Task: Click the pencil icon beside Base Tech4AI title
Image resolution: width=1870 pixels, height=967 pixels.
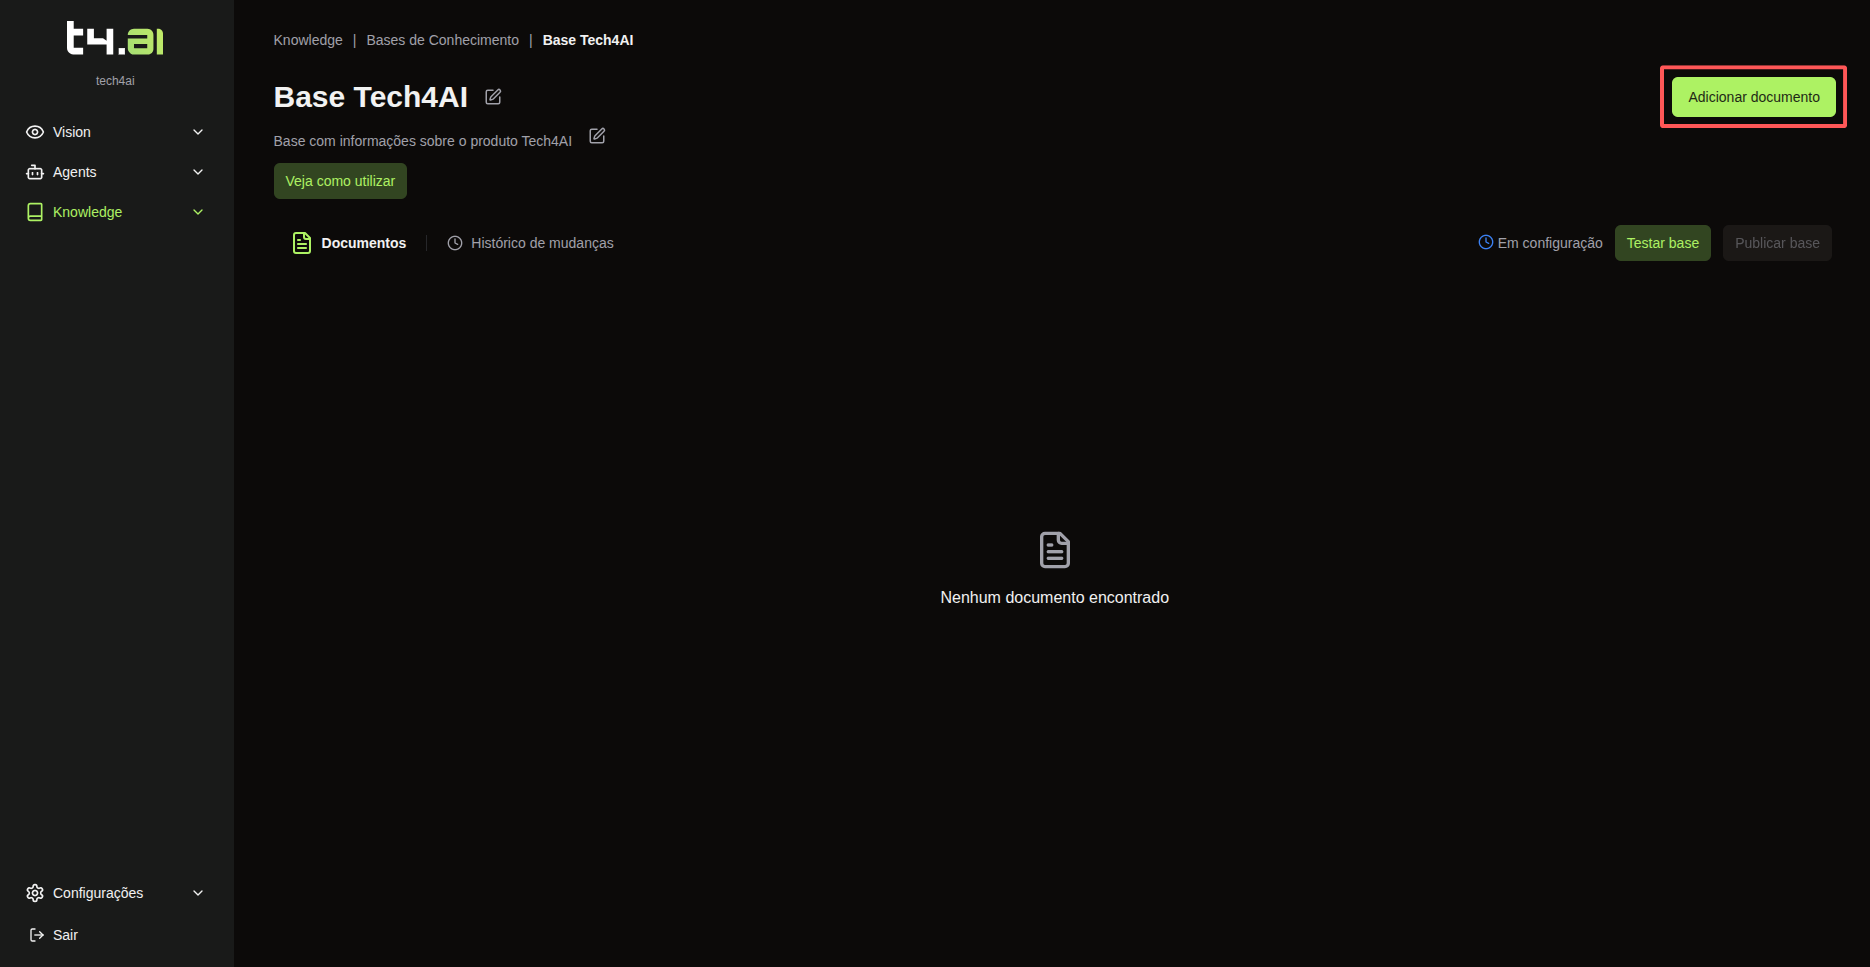Action: [x=493, y=97]
